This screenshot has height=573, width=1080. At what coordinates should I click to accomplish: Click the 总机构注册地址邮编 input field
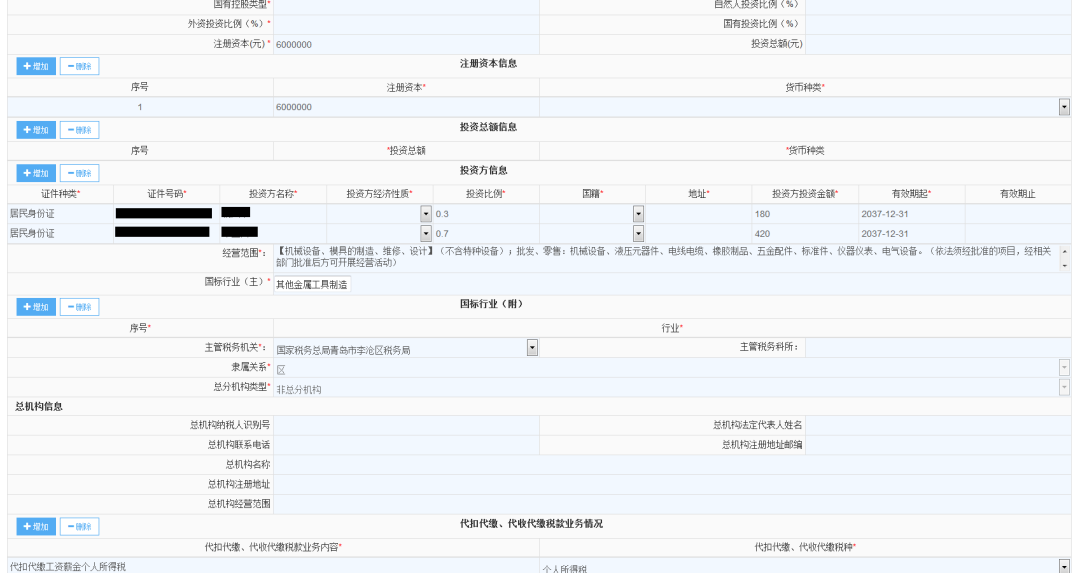pos(938,445)
